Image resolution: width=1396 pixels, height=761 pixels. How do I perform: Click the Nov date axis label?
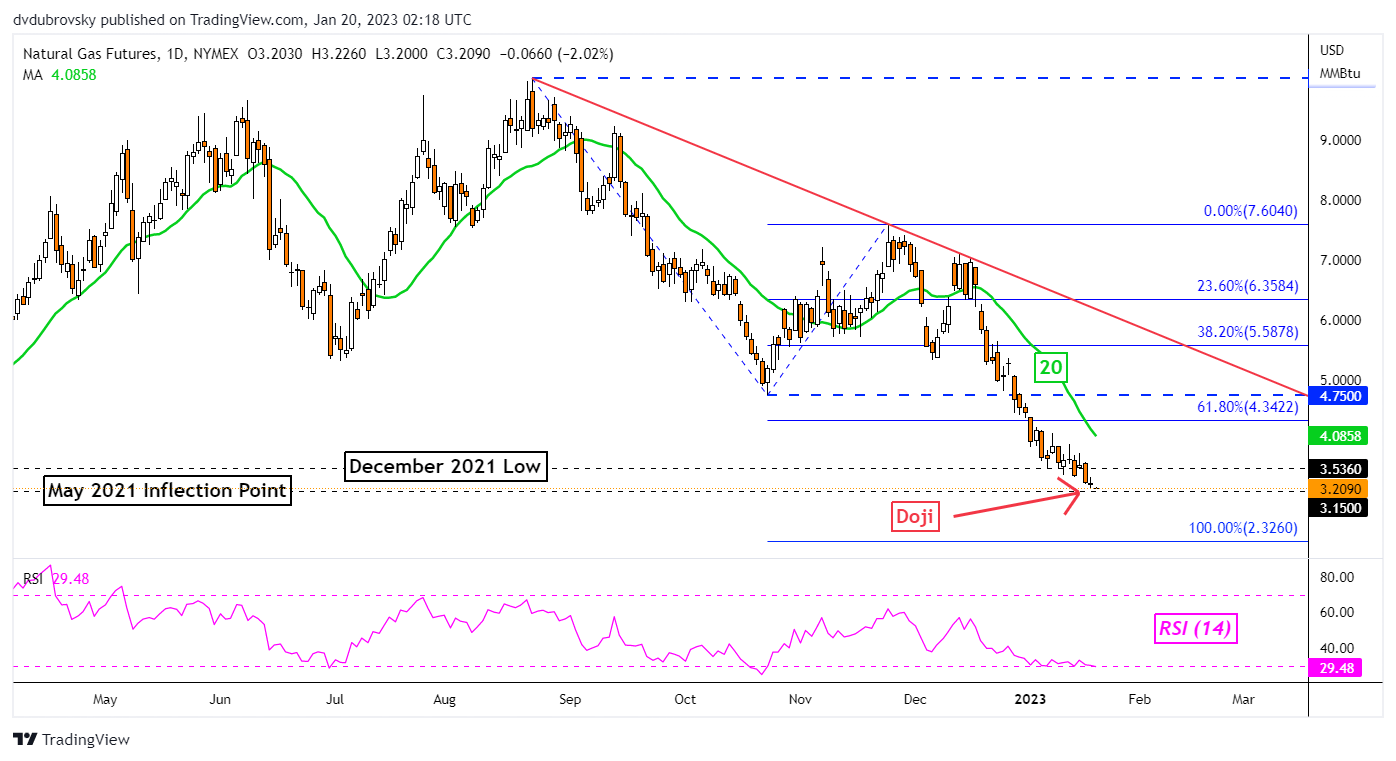(x=801, y=700)
